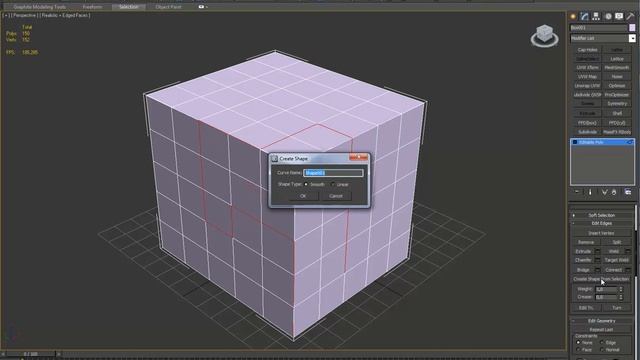
Task: Click the Split button
Action: (617, 242)
